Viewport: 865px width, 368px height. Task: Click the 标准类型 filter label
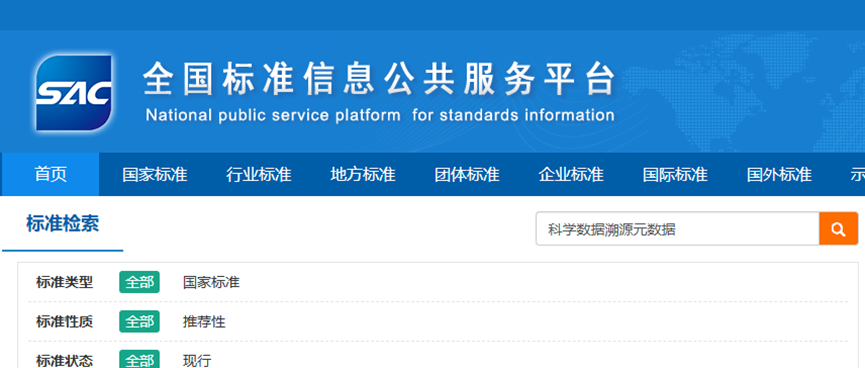click(65, 282)
